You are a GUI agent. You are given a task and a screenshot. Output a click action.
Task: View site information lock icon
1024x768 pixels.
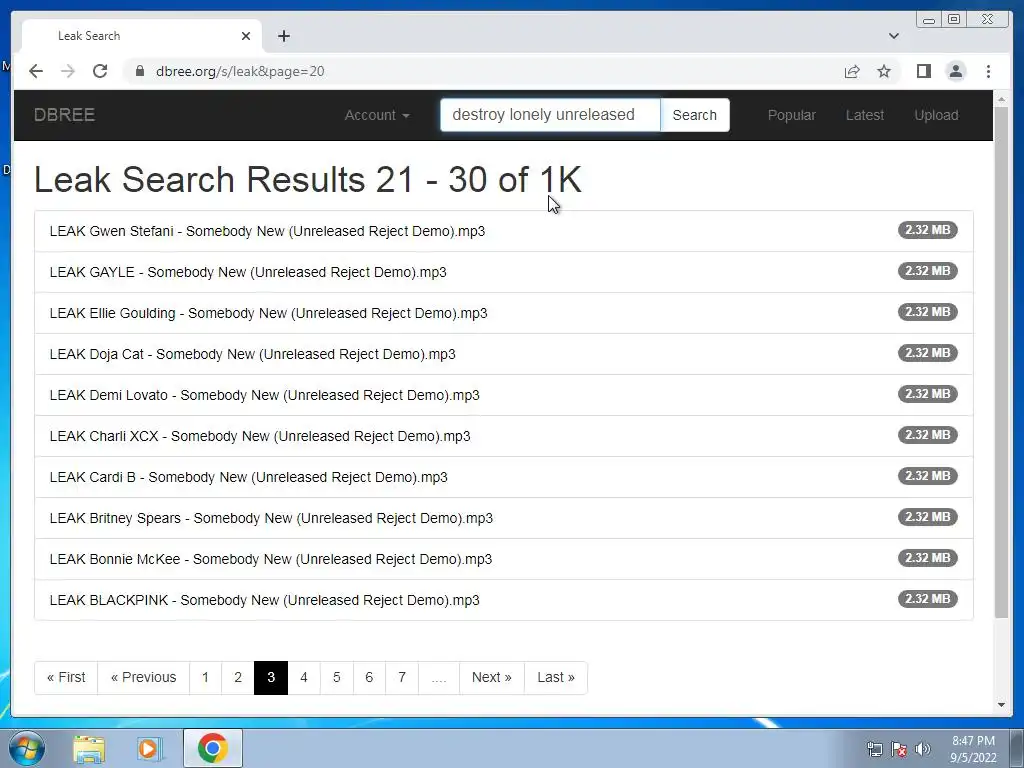coord(139,71)
